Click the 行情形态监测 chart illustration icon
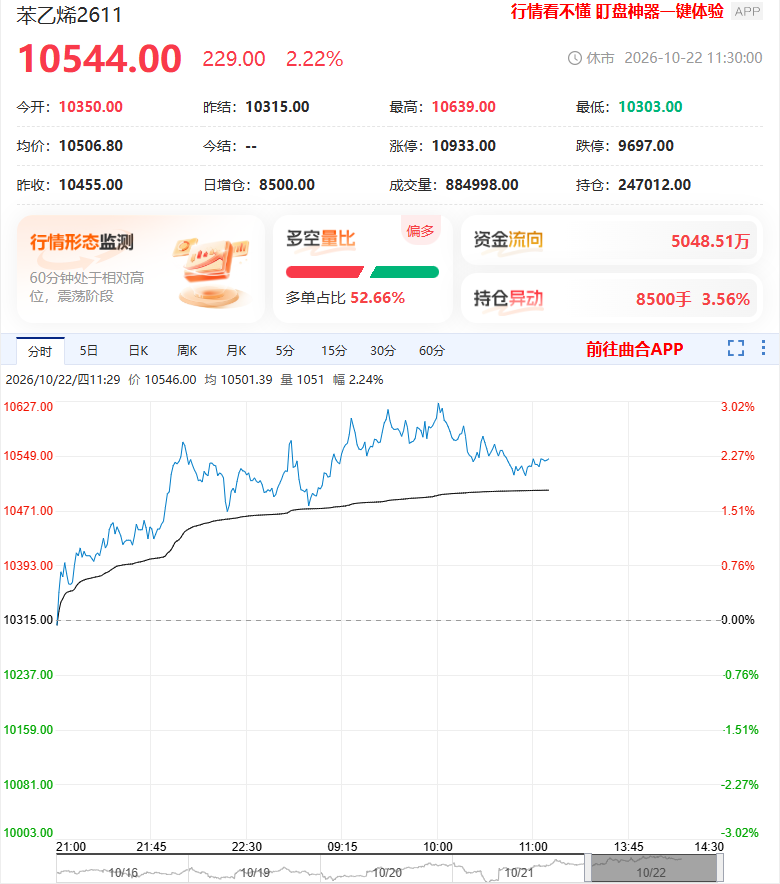 (211, 272)
